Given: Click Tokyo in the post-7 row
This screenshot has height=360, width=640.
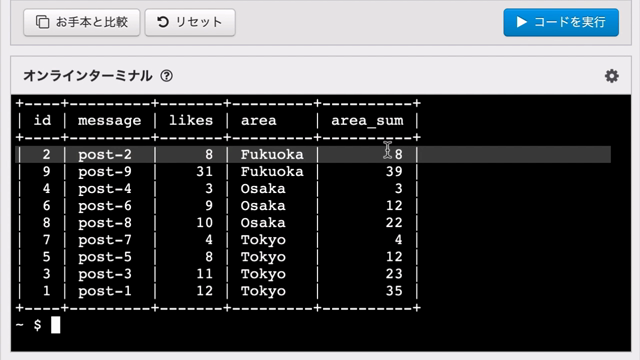Looking at the screenshot, I should 263,240.
